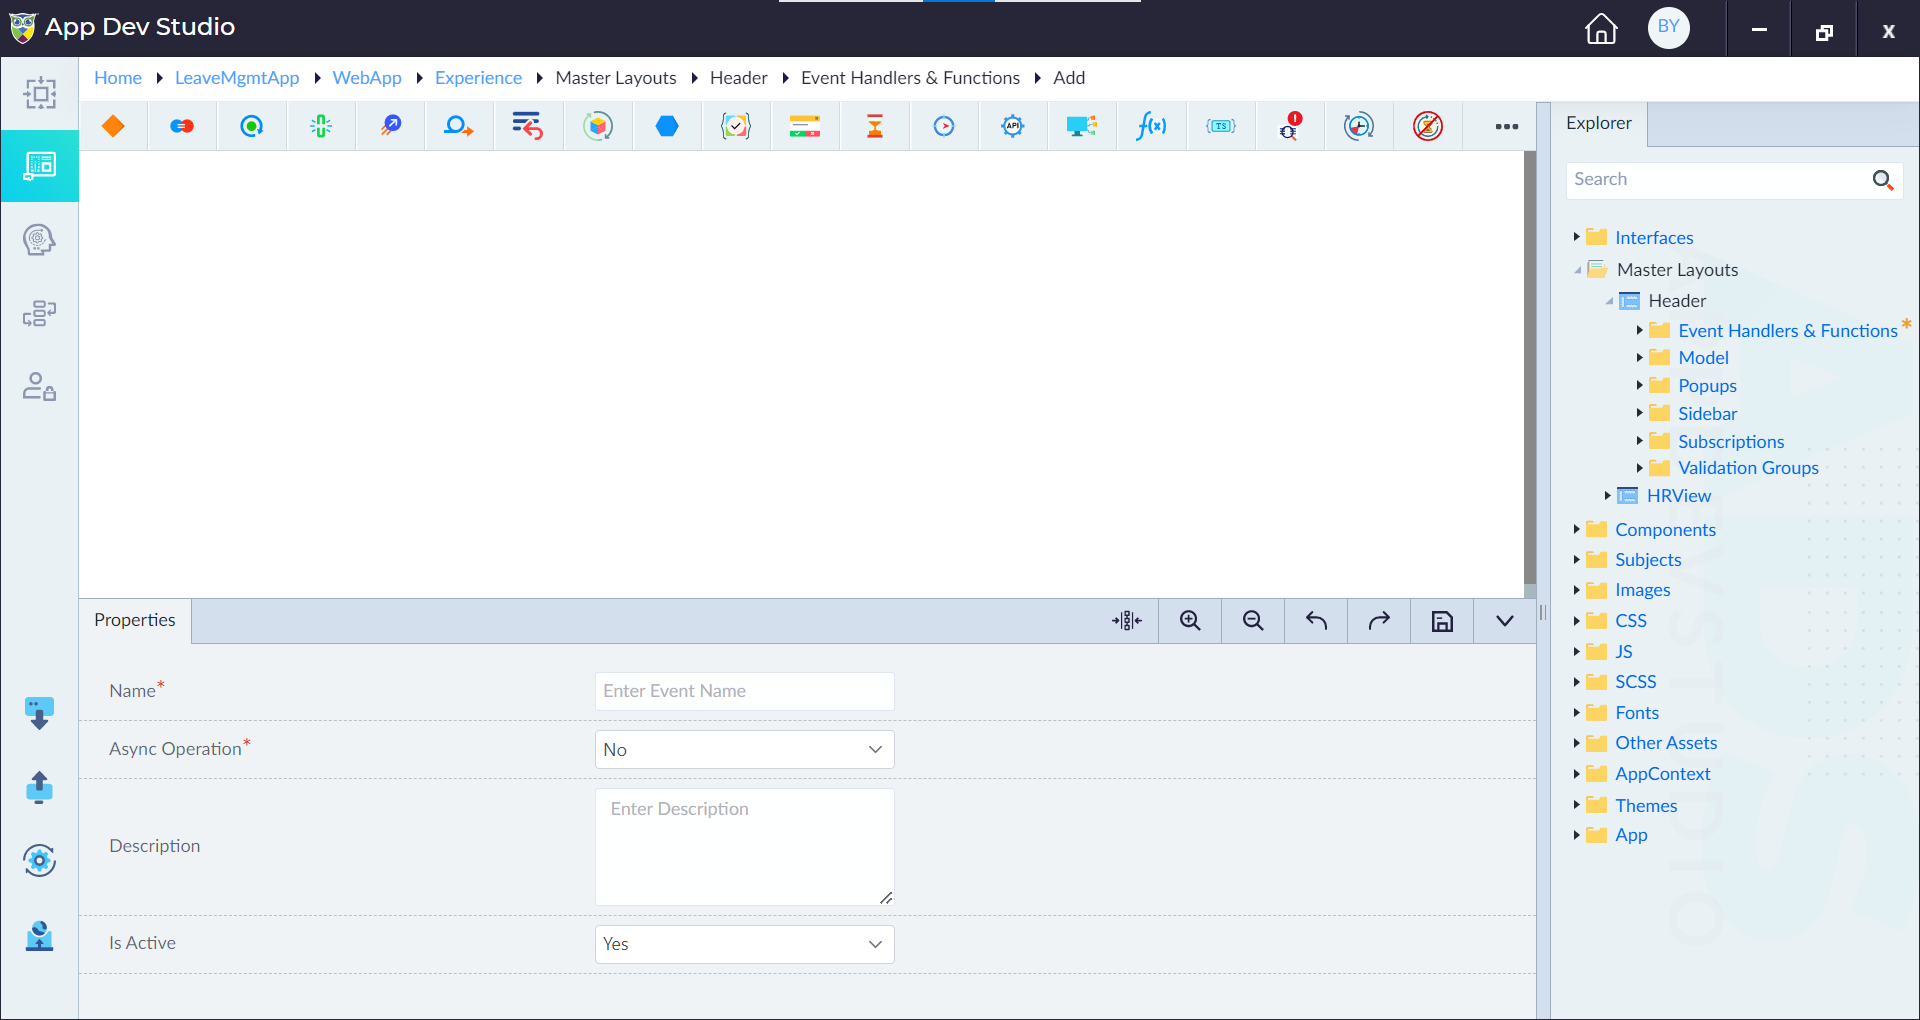Click the bottom globe publish sidebar icon

coord(39,936)
